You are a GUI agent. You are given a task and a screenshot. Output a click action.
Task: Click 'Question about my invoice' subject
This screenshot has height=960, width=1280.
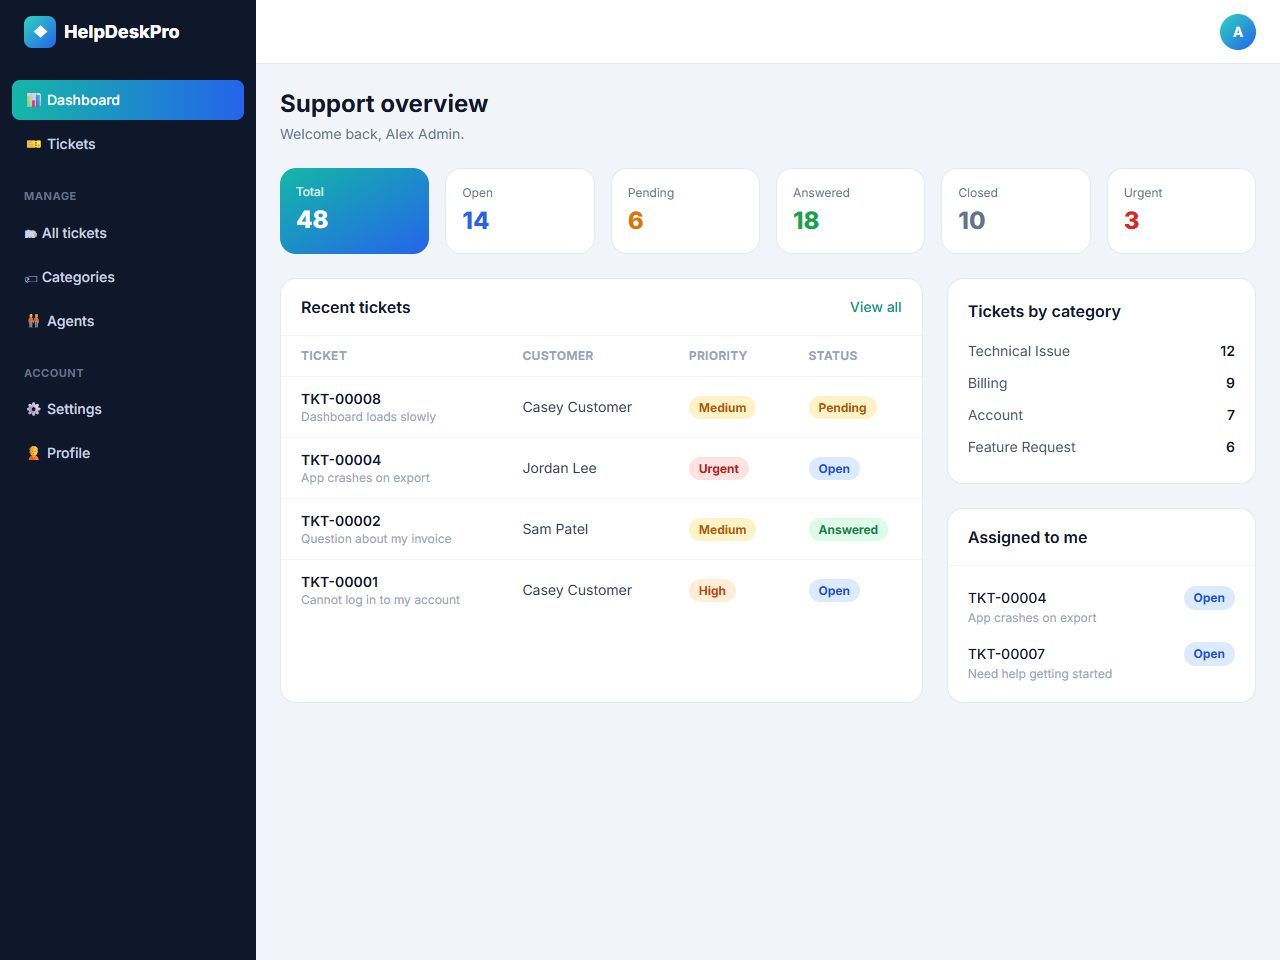(x=376, y=539)
